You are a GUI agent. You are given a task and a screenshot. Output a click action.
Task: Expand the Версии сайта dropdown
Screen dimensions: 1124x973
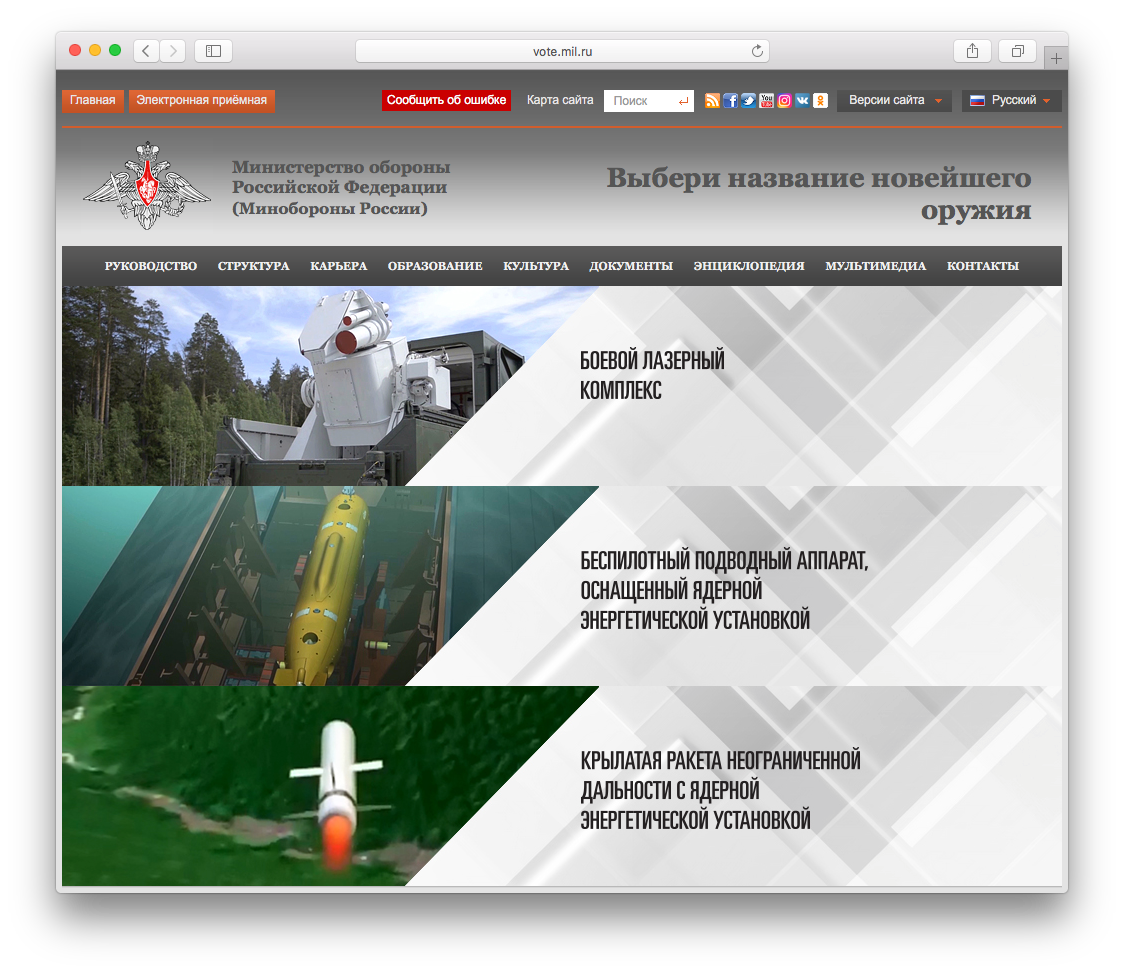click(894, 101)
